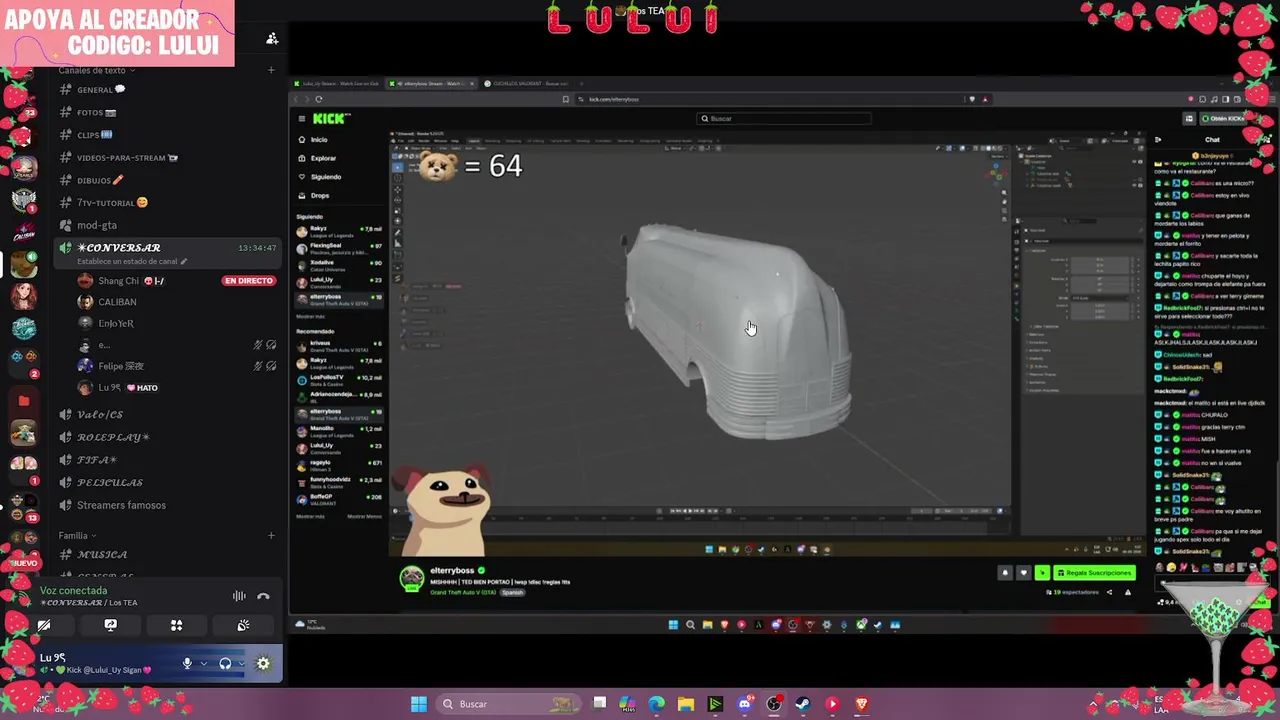Disconnect from the voice channel
The image size is (1280, 720).
(x=263, y=597)
